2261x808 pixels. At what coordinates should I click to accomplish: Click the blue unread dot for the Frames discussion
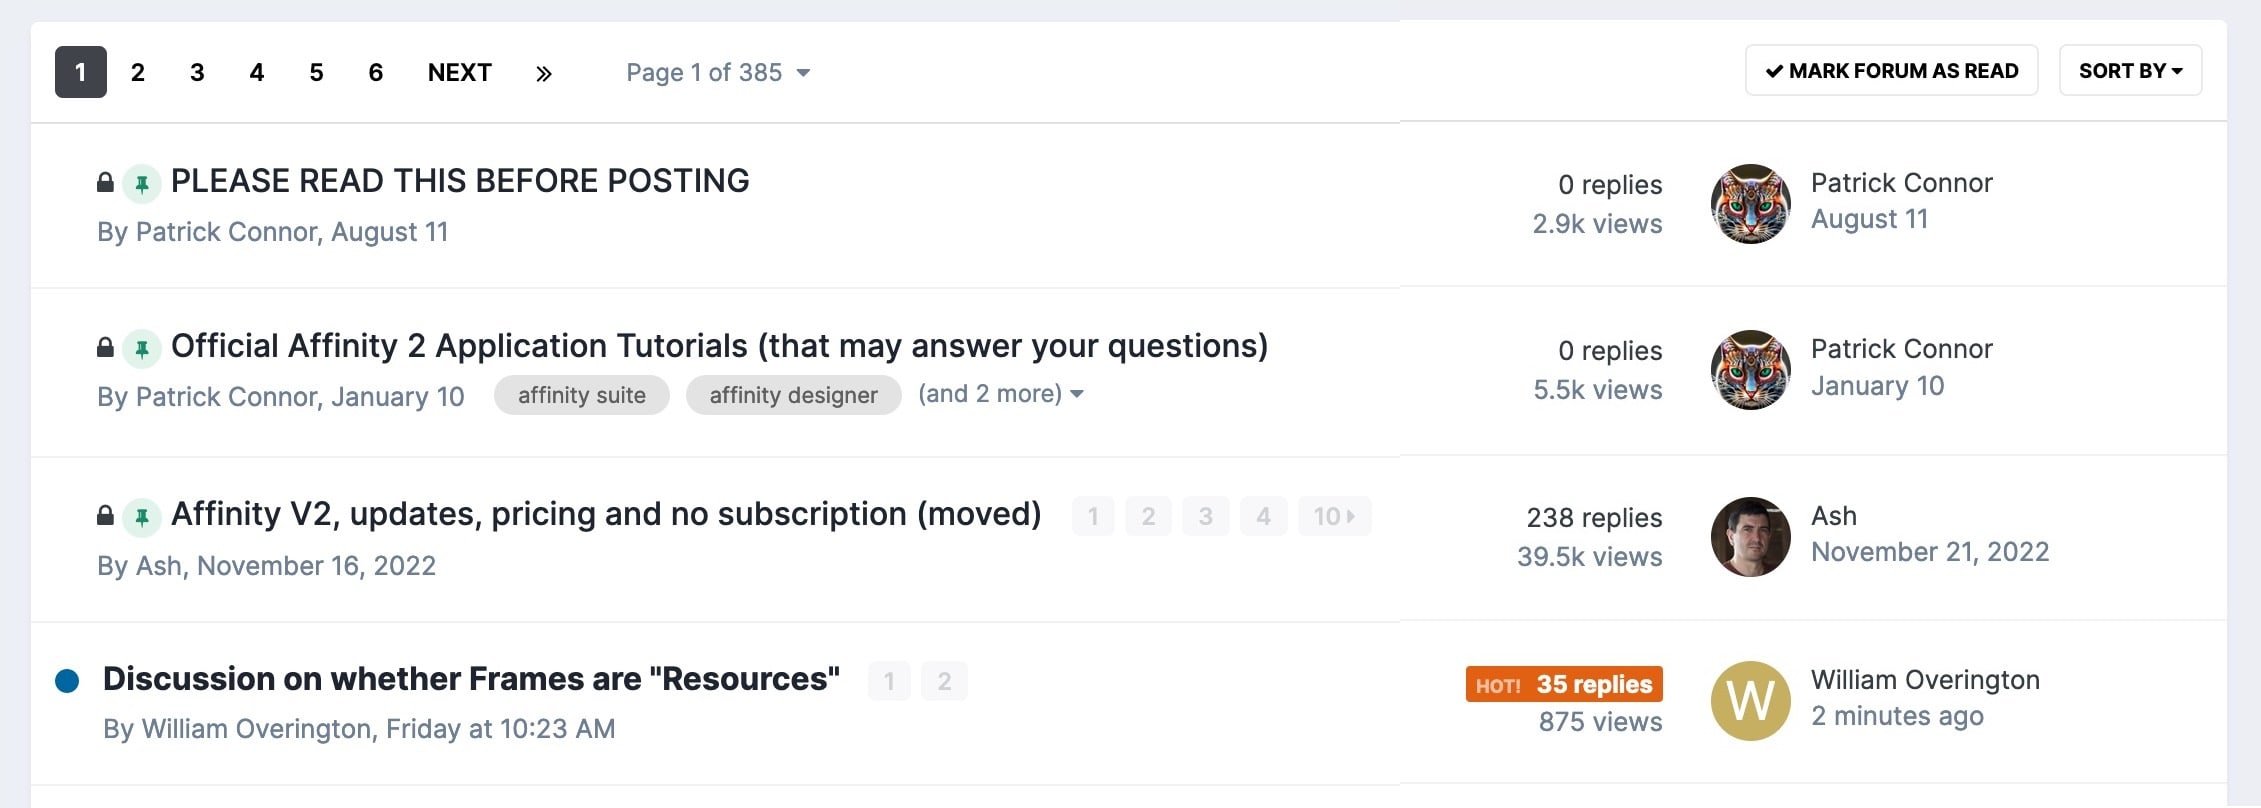(67, 681)
